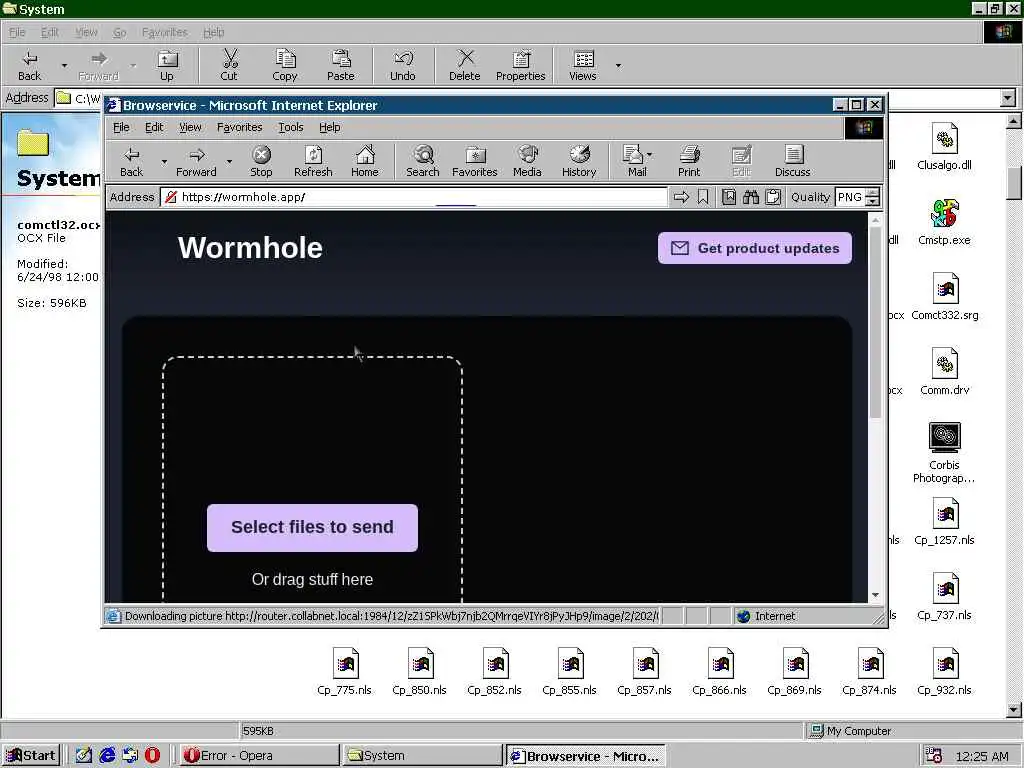
Task: Open the File menu in Internet Explorer
Action: coord(121,127)
